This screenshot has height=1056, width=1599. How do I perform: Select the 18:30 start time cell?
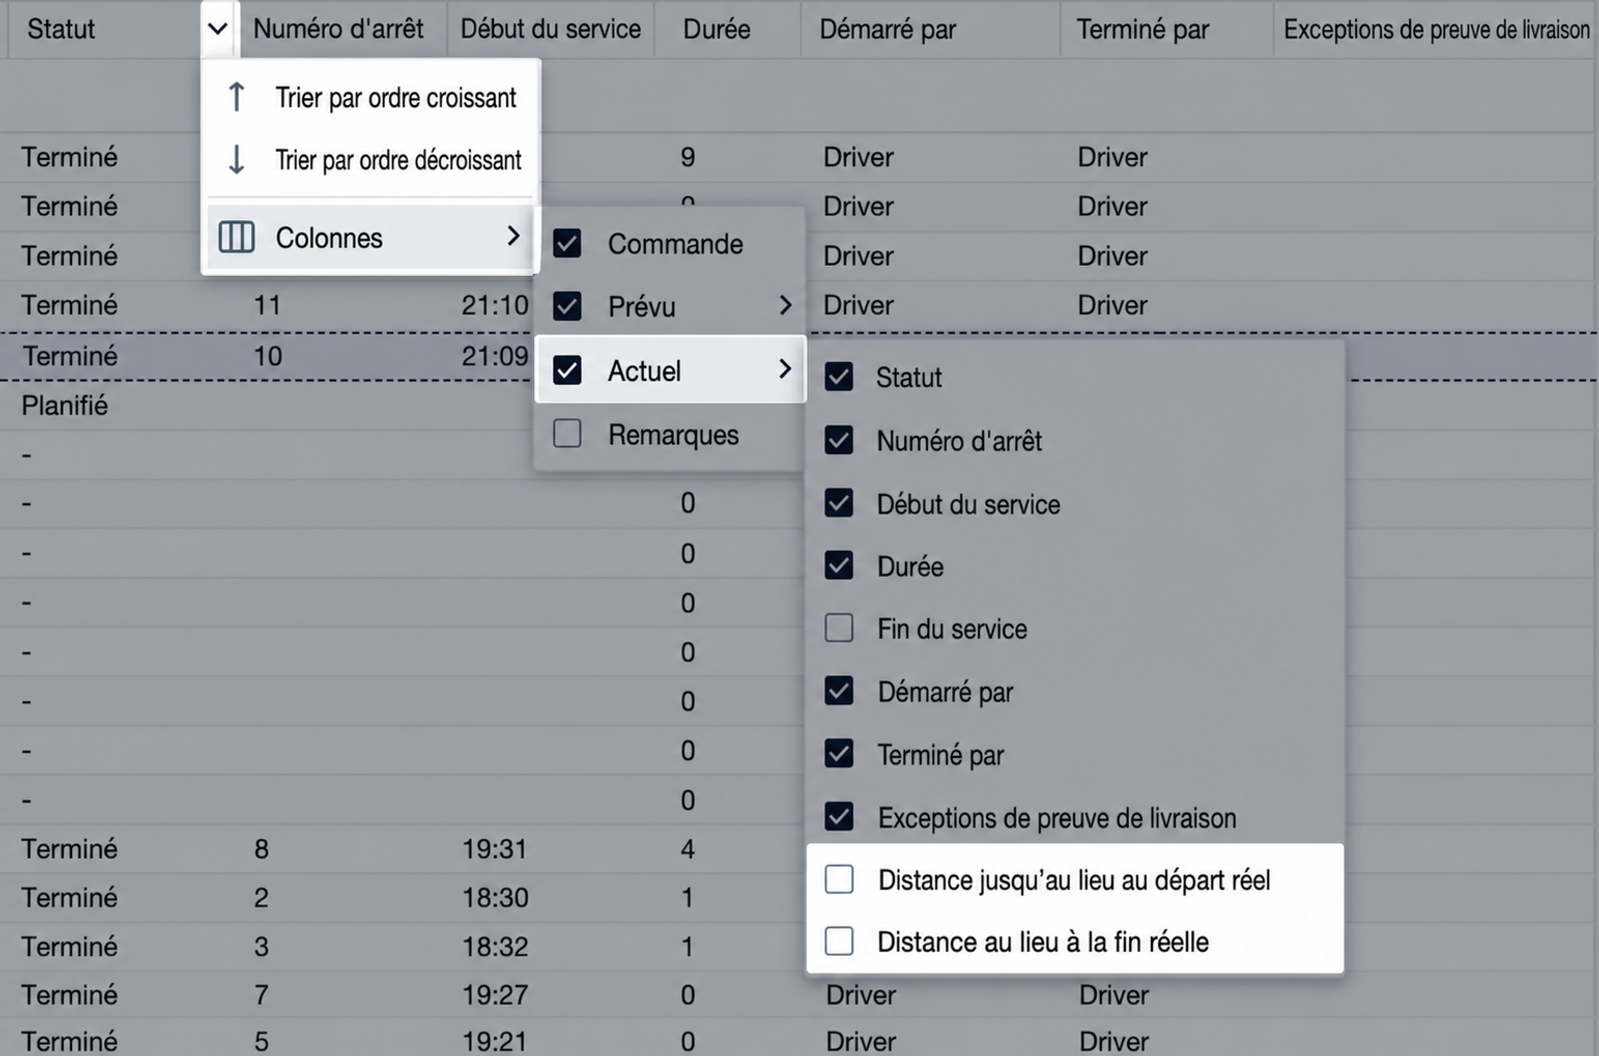click(x=494, y=898)
